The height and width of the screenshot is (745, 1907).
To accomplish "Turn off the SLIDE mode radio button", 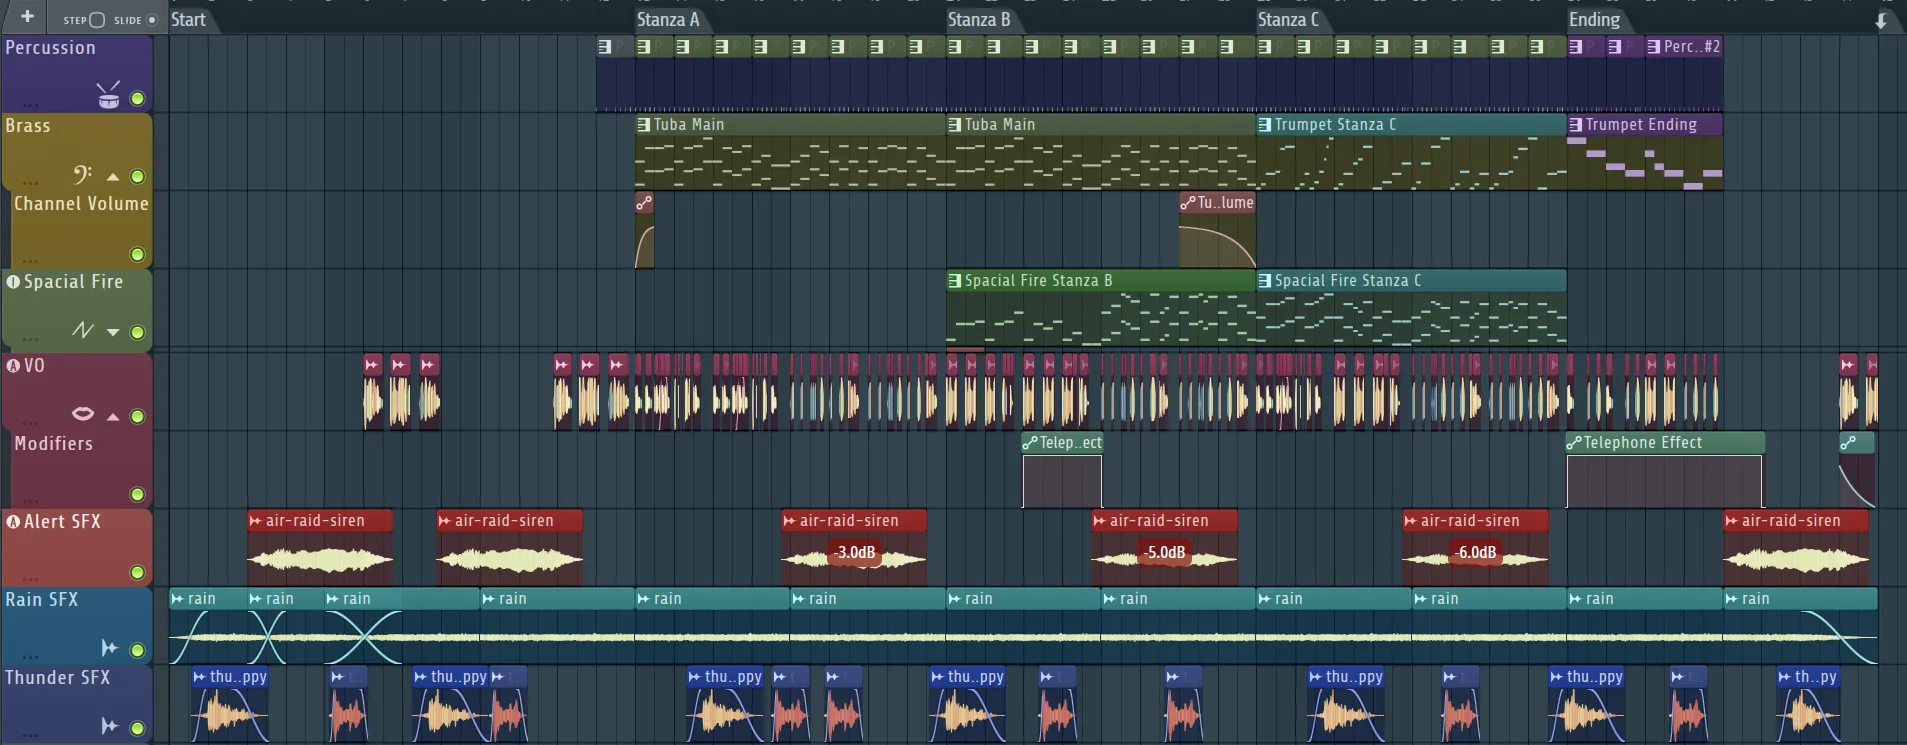I will pyautogui.click(x=152, y=20).
